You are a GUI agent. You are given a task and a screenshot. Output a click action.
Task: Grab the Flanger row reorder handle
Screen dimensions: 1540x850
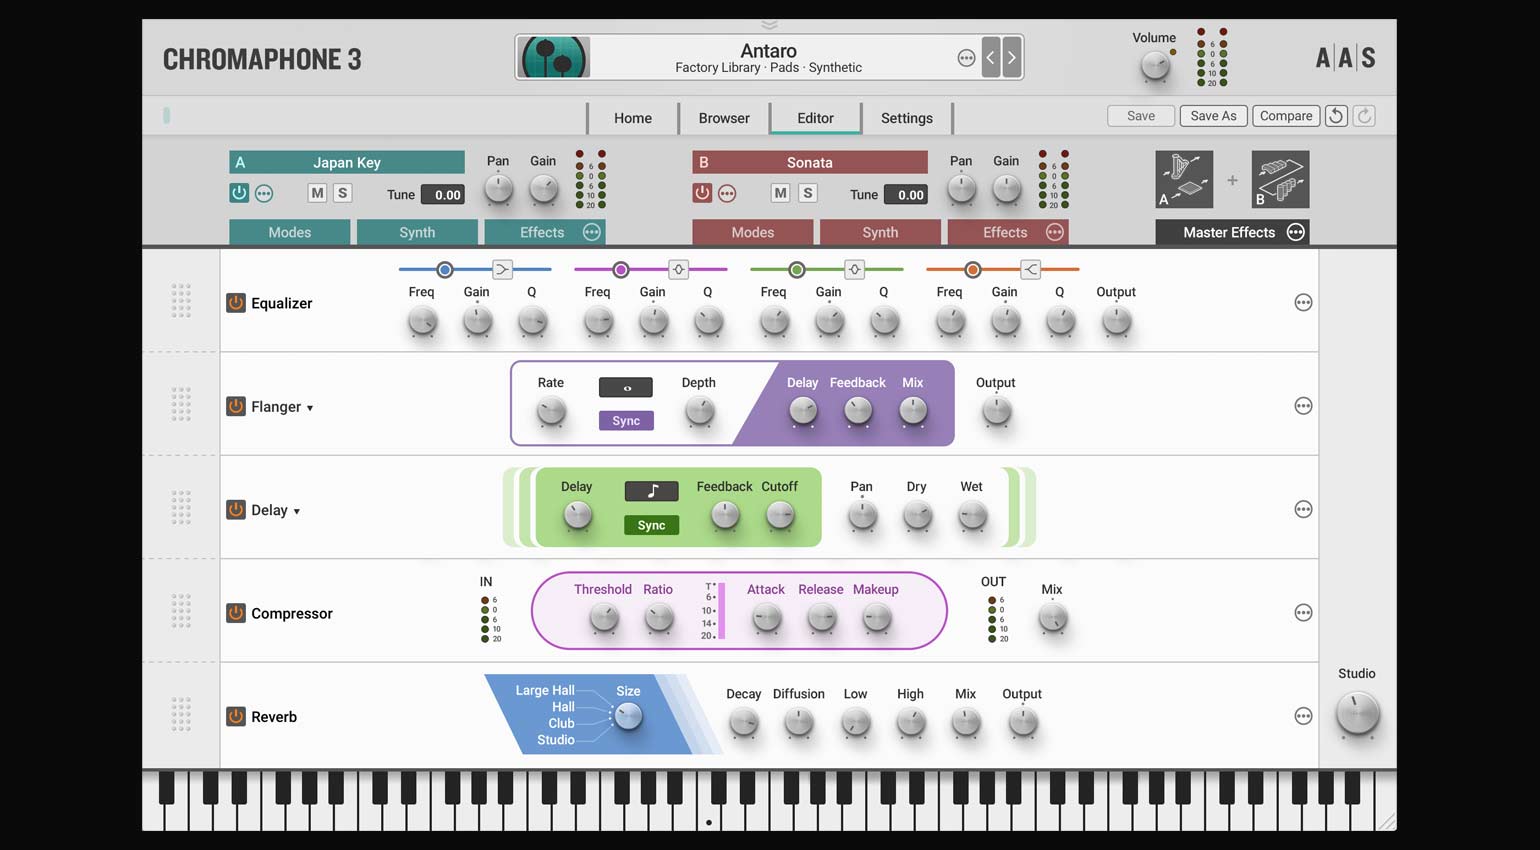point(181,404)
